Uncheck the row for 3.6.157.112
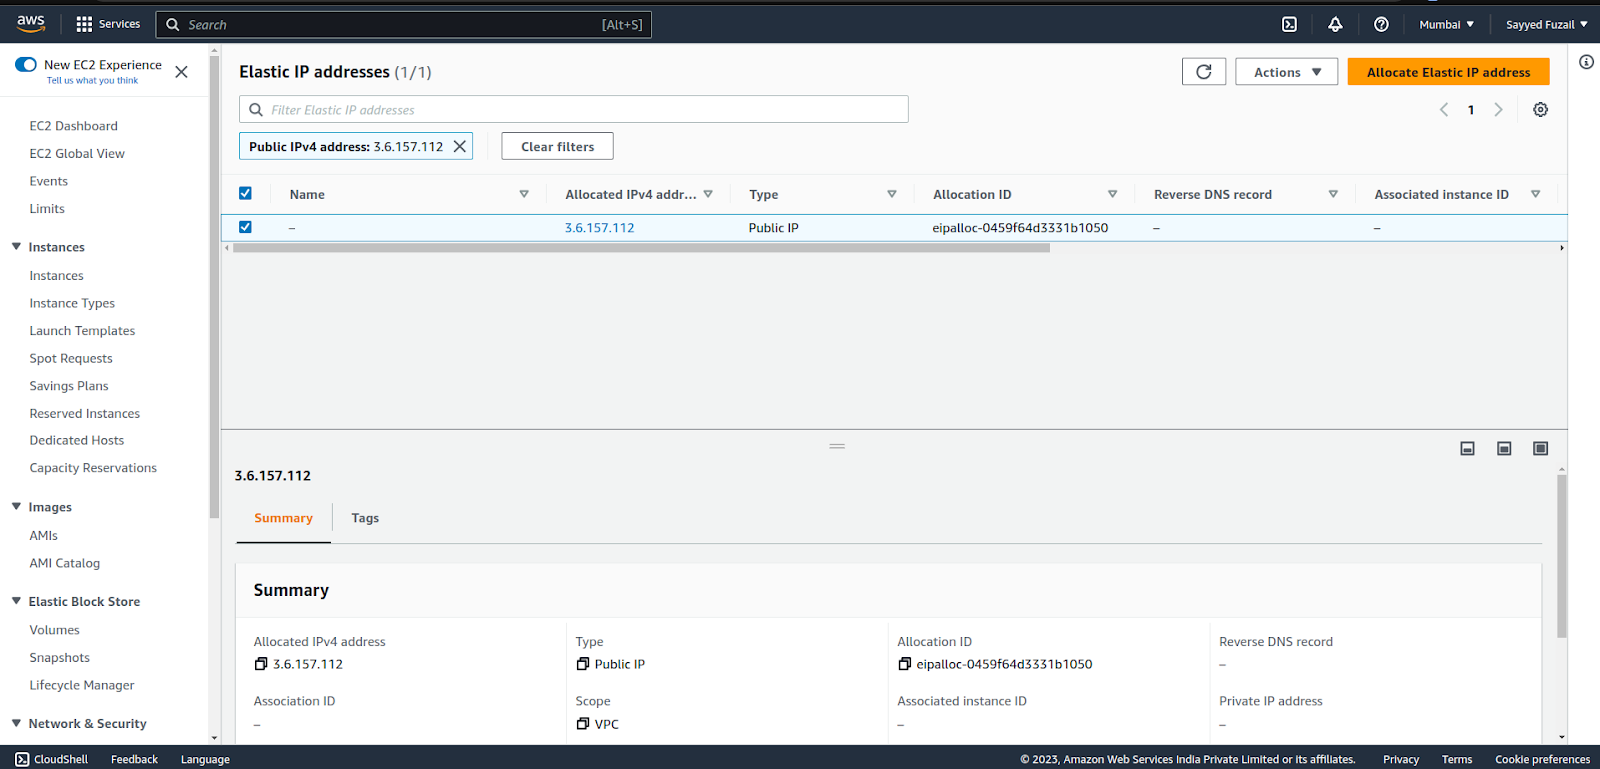Image resolution: width=1600 pixels, height=769 pixels. [x=245, y=227]
